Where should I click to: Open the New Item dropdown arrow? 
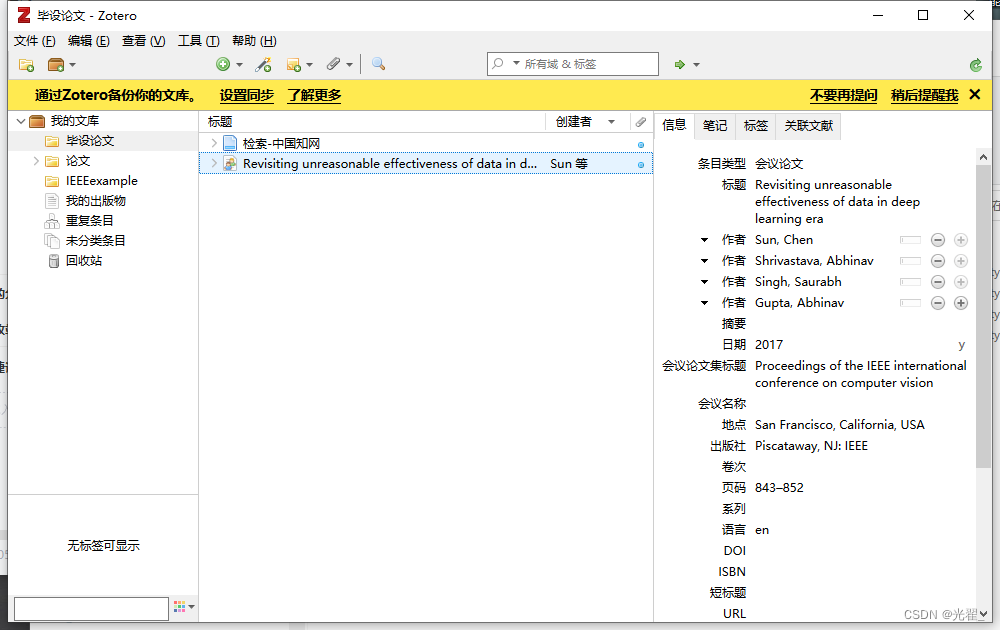(x=239, y=65)
